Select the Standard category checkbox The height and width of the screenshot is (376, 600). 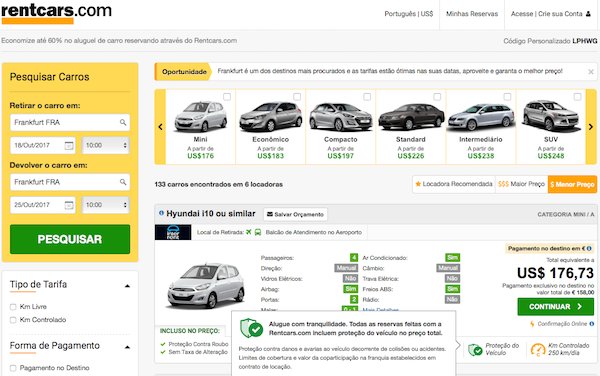click(x=437, y=97)
